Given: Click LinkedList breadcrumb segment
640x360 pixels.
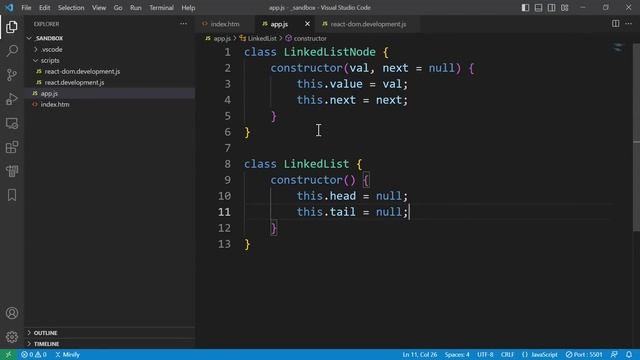Looking at the screenshot, I should pyautogui.click(x=262, y=38).
